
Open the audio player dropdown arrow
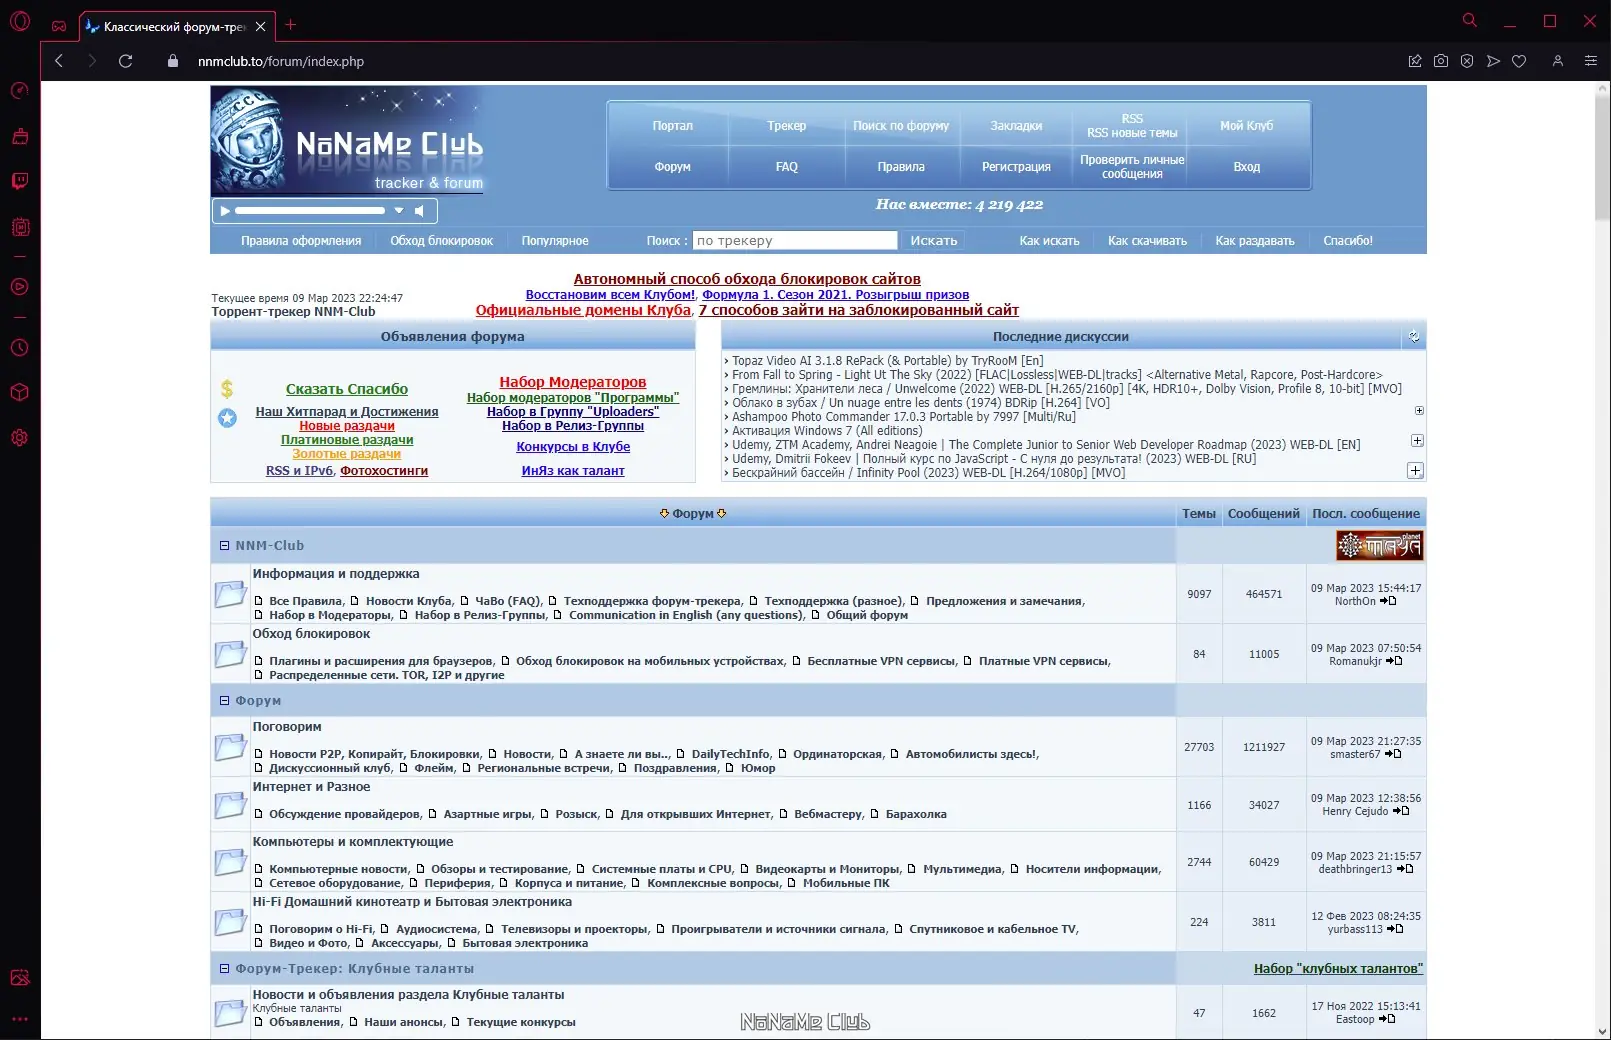click(399, 211)
